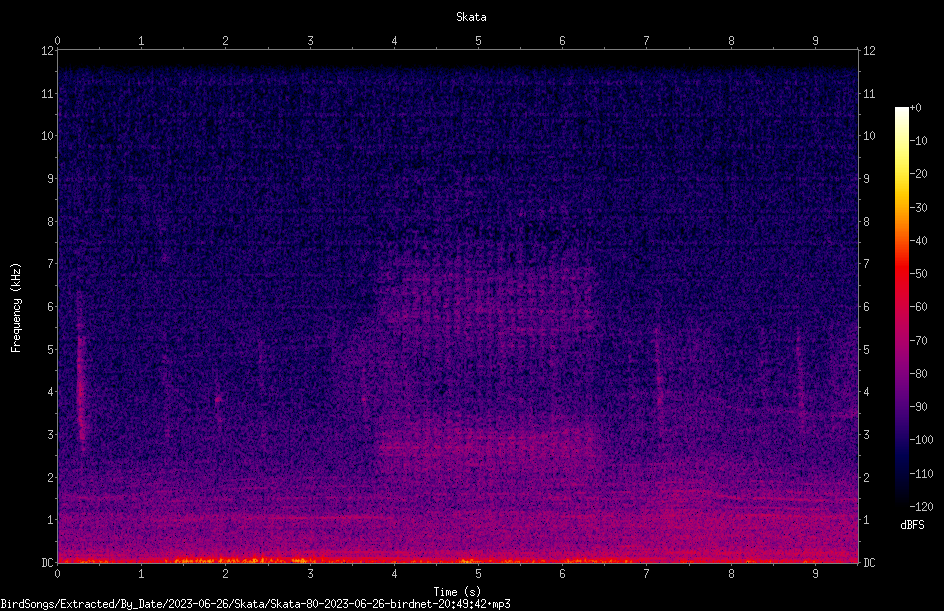Click the "12" tick on the right frequency axis

coord(869,51)
